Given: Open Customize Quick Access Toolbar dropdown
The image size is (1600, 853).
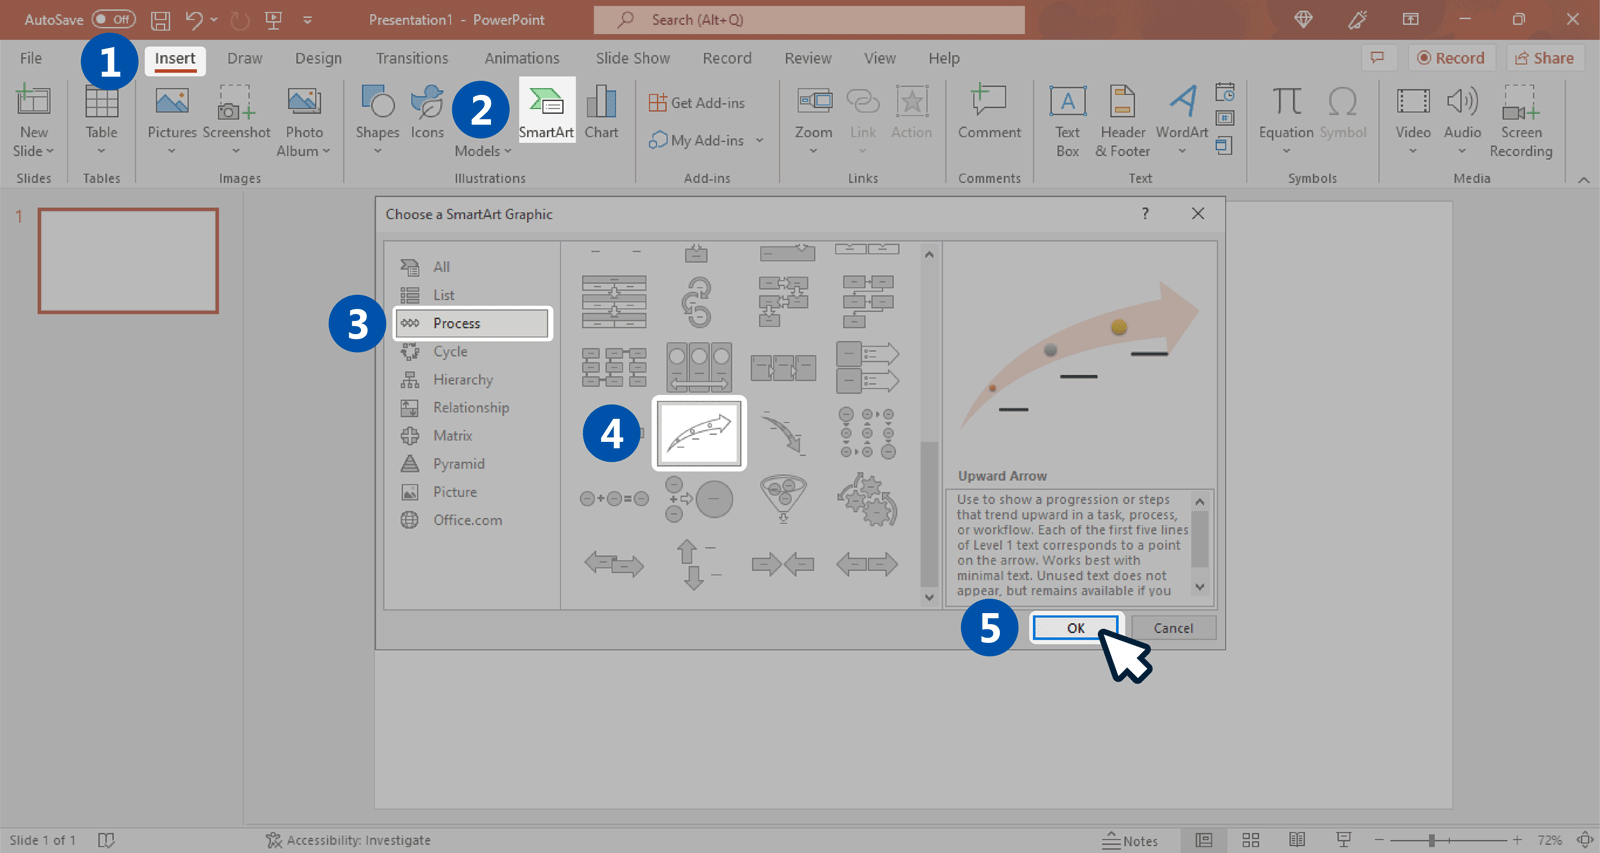Looking at the screenshot, I should [x=307, y=19].
